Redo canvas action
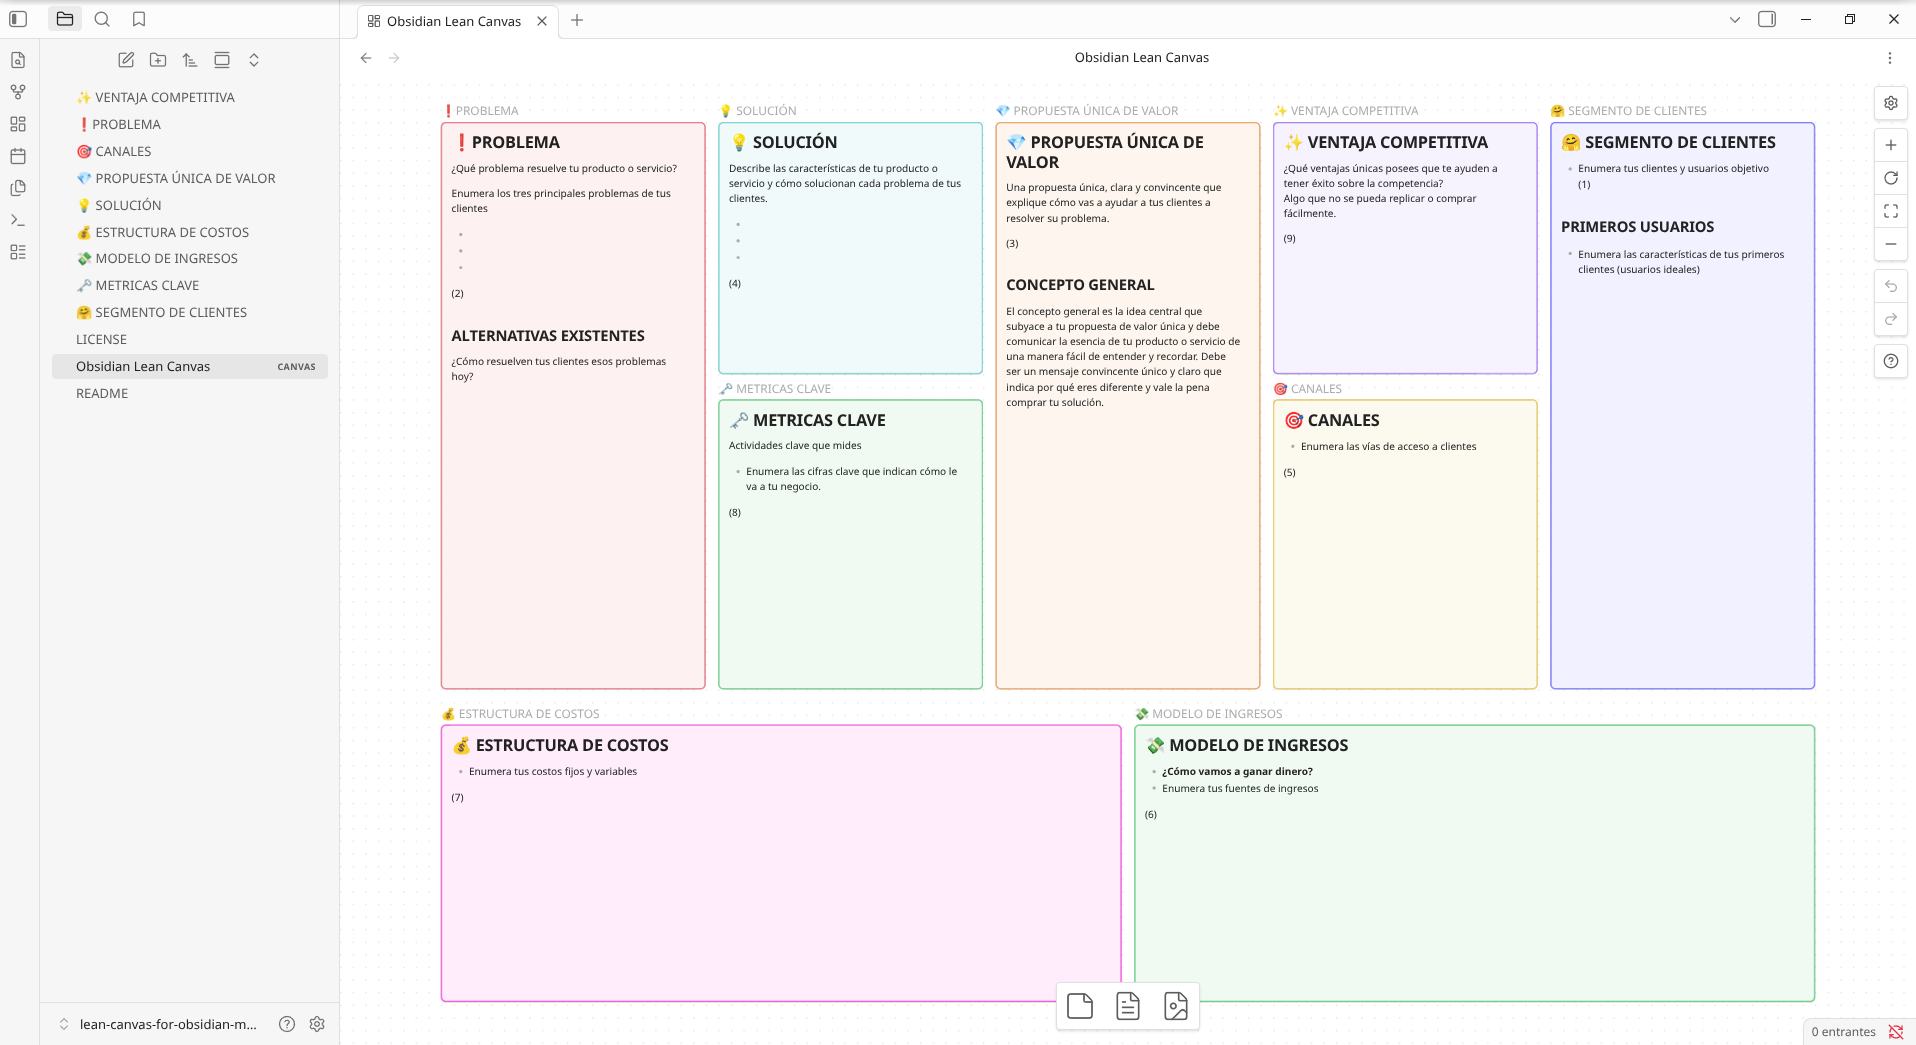Screen dimensions: 1916x1045 click(1891, 319)
